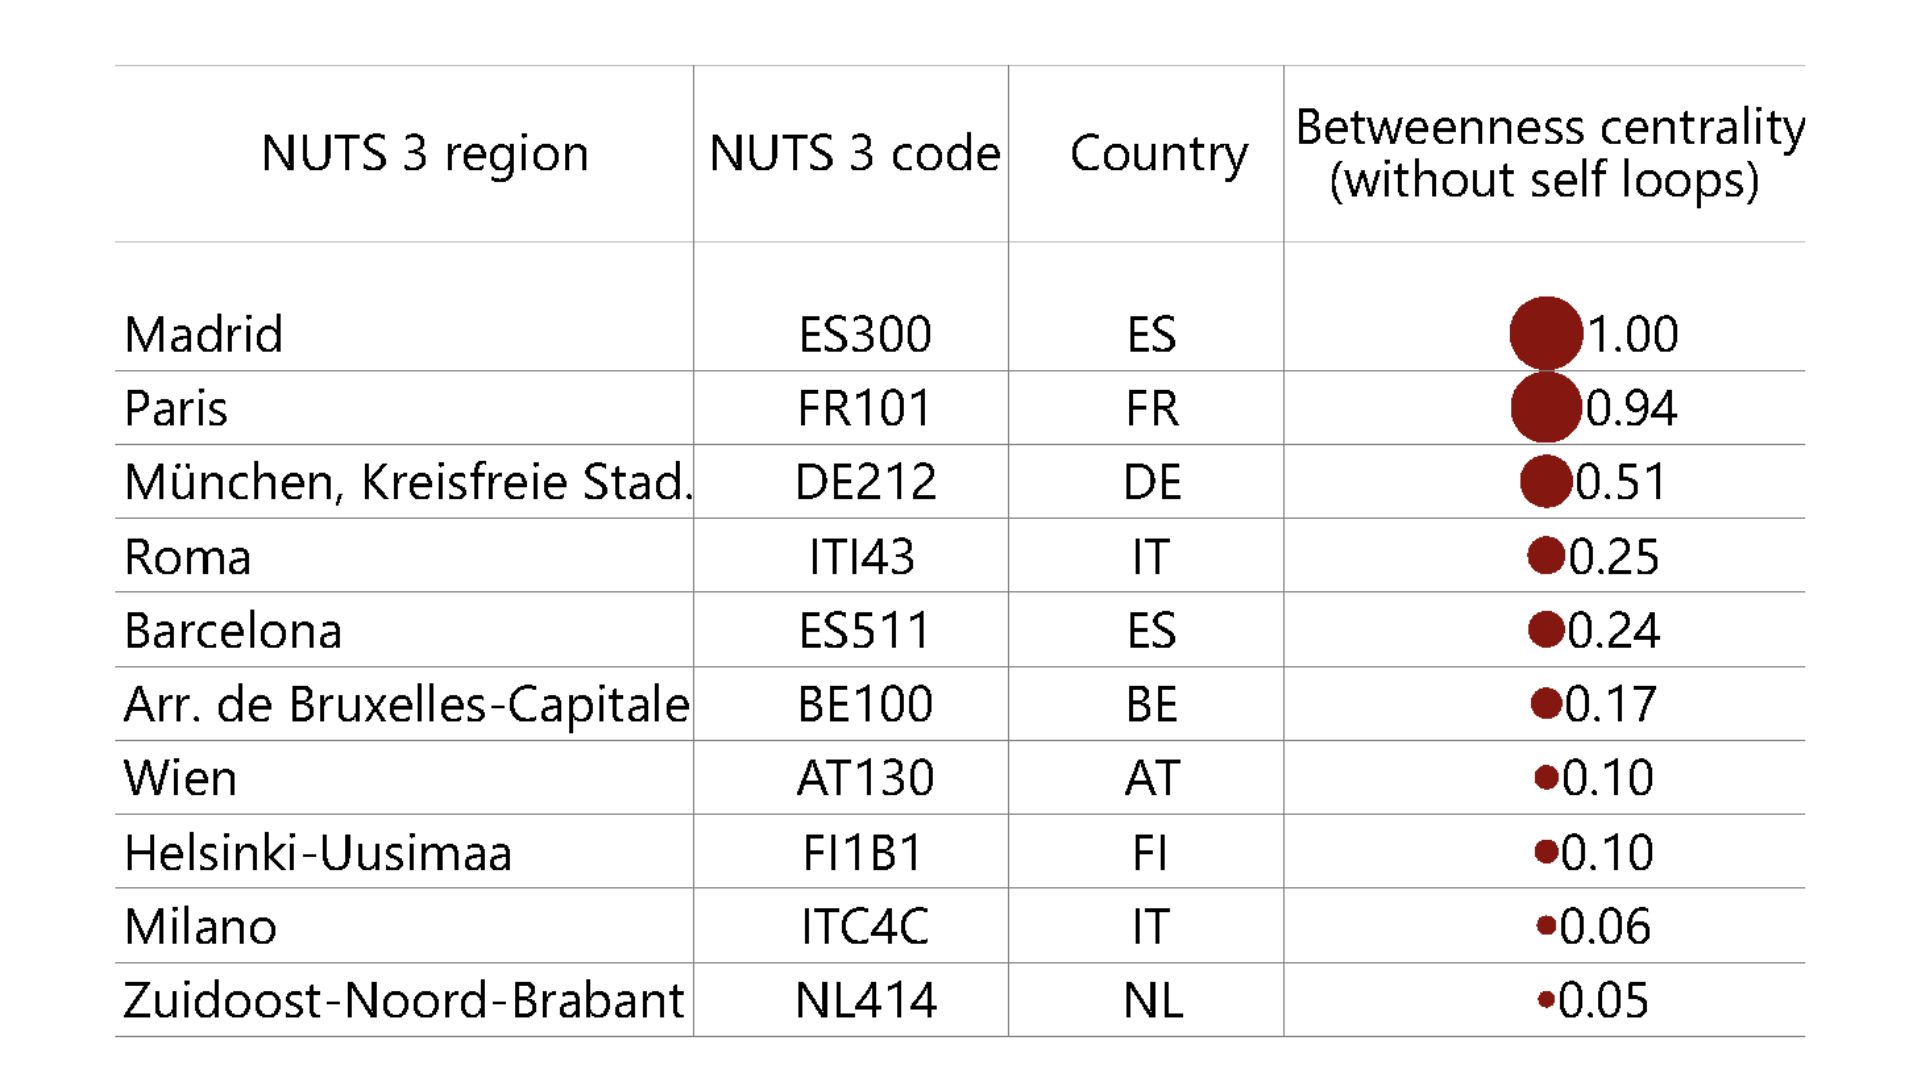Click the Barcelona 0.24 centrality circle

coord(1546,629)
